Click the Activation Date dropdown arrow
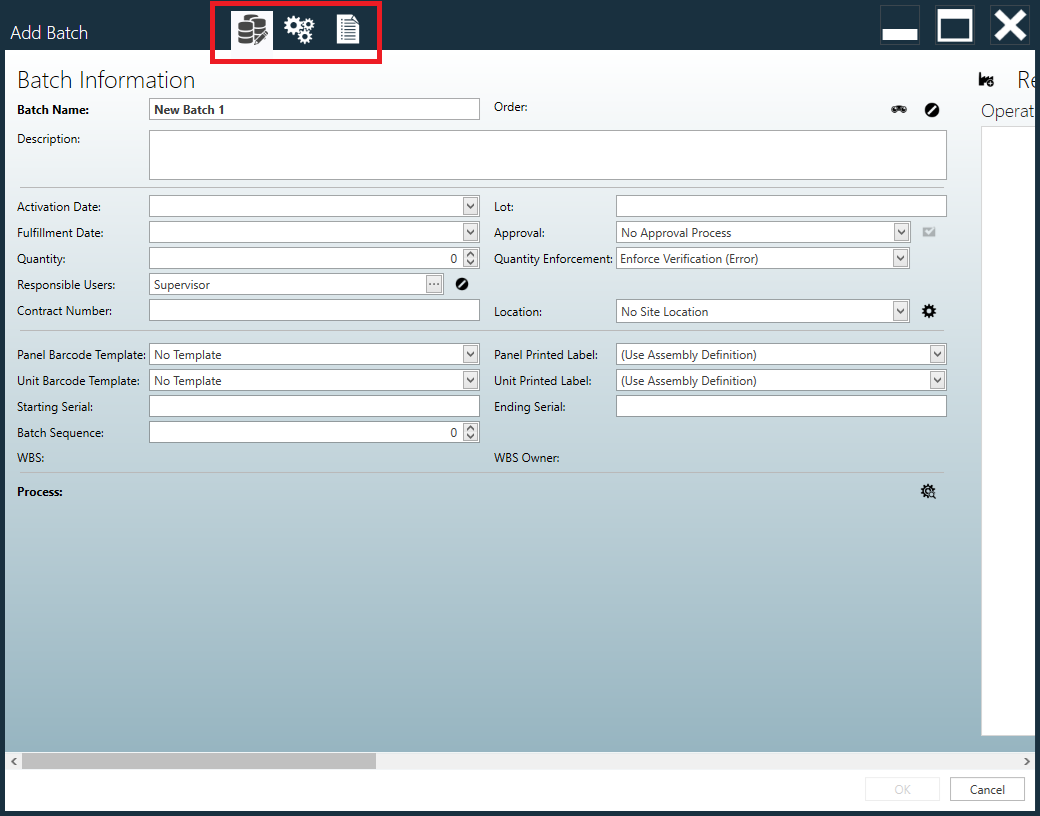This screenshot has width=1040, height=816. point(469,206)
